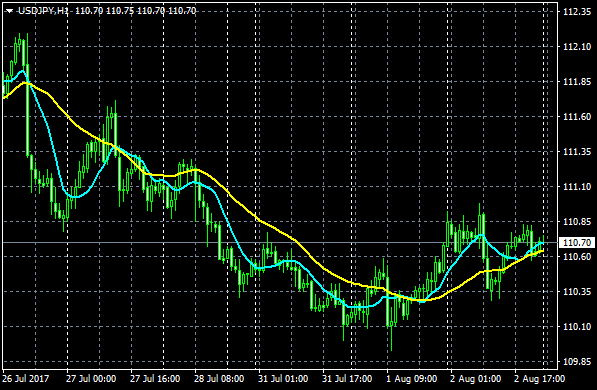Click the horizontal gray current price line
This screenshot has height=390, width=597.
280,242
